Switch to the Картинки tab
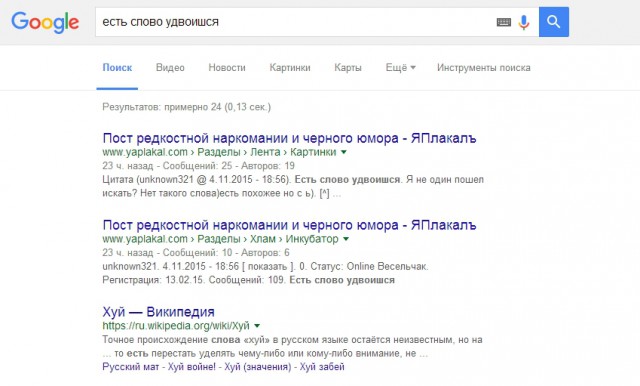 (290, 68)
